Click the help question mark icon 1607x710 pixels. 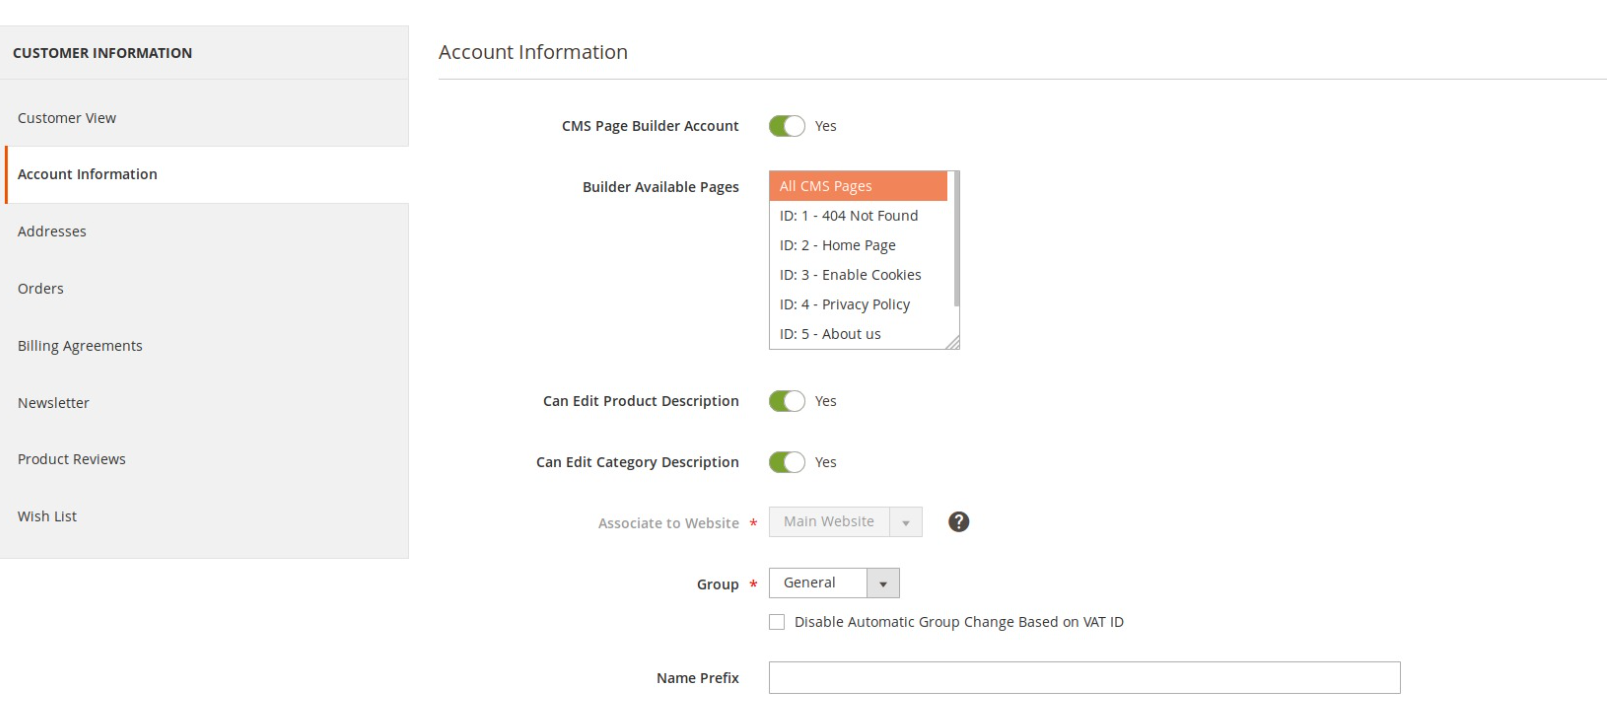(958, 522)
